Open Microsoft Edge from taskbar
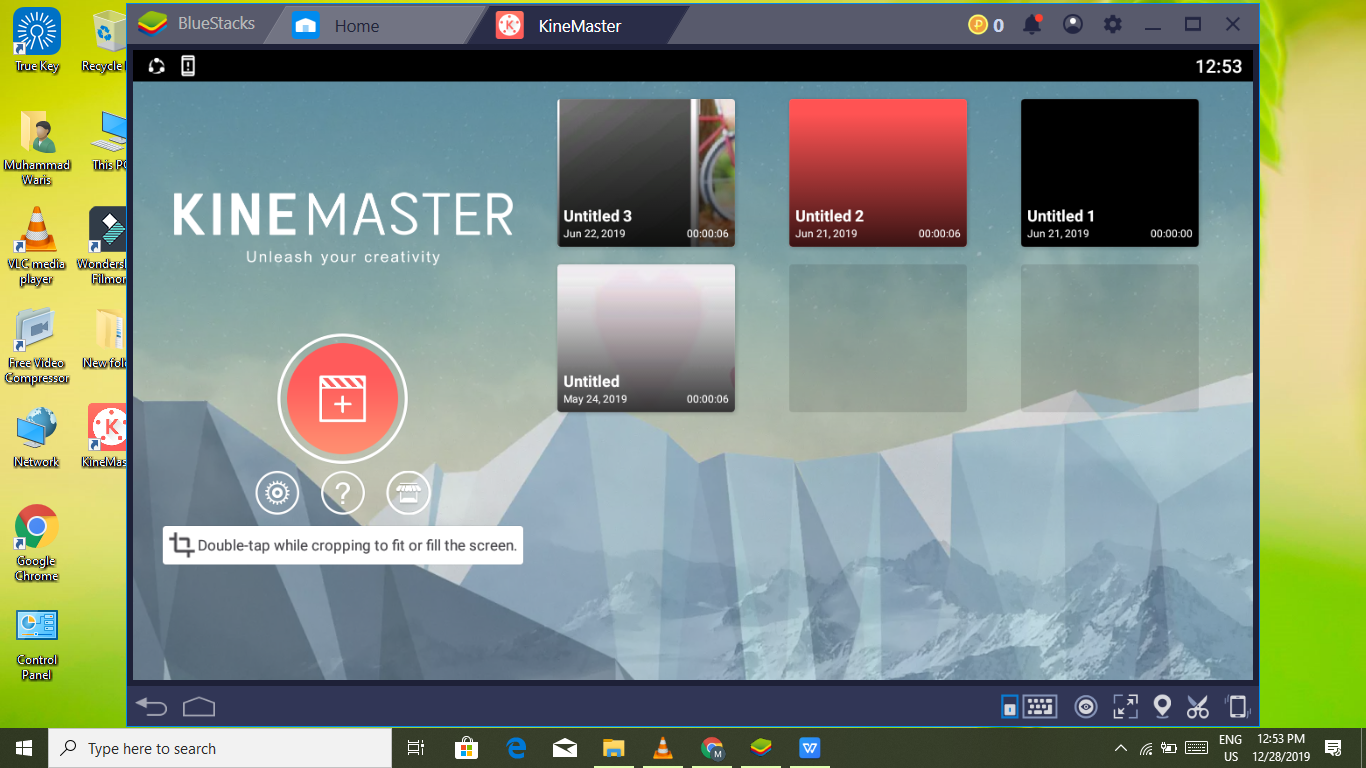 point(516,748)
